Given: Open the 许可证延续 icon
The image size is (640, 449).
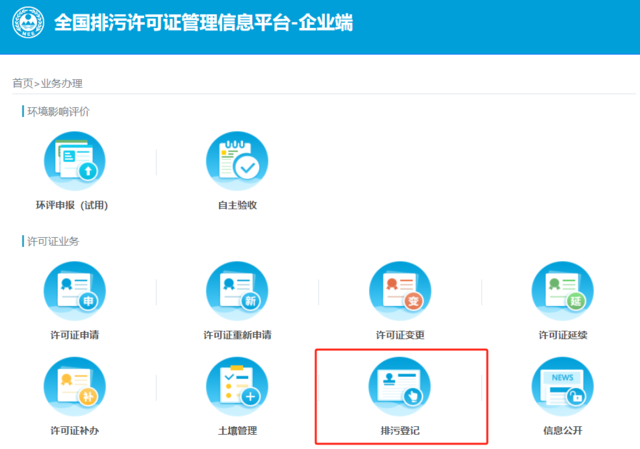Looking at the screenshot, I should pos(562,292).
